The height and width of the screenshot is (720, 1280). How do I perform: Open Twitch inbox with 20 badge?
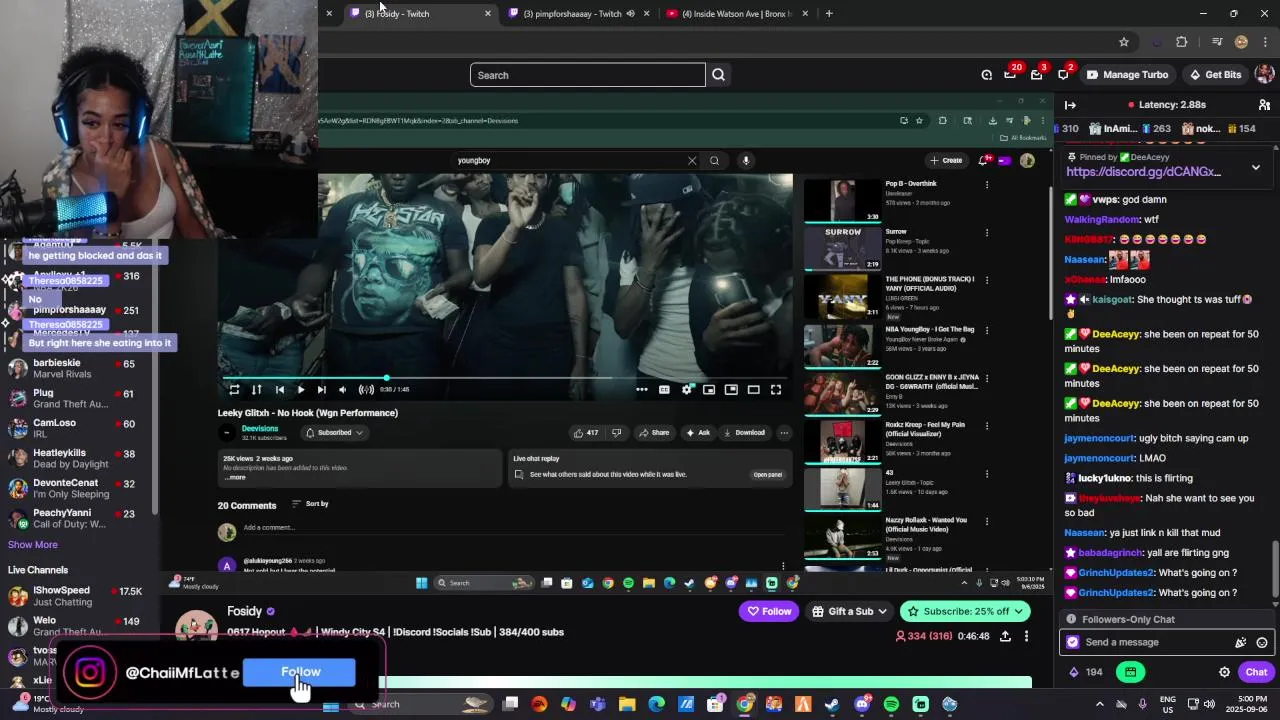pos(1011,75)
